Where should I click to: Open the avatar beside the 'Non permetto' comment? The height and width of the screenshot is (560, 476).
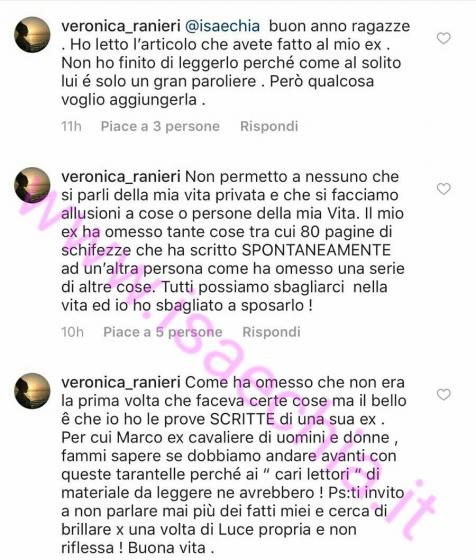[x=32, y=185]
